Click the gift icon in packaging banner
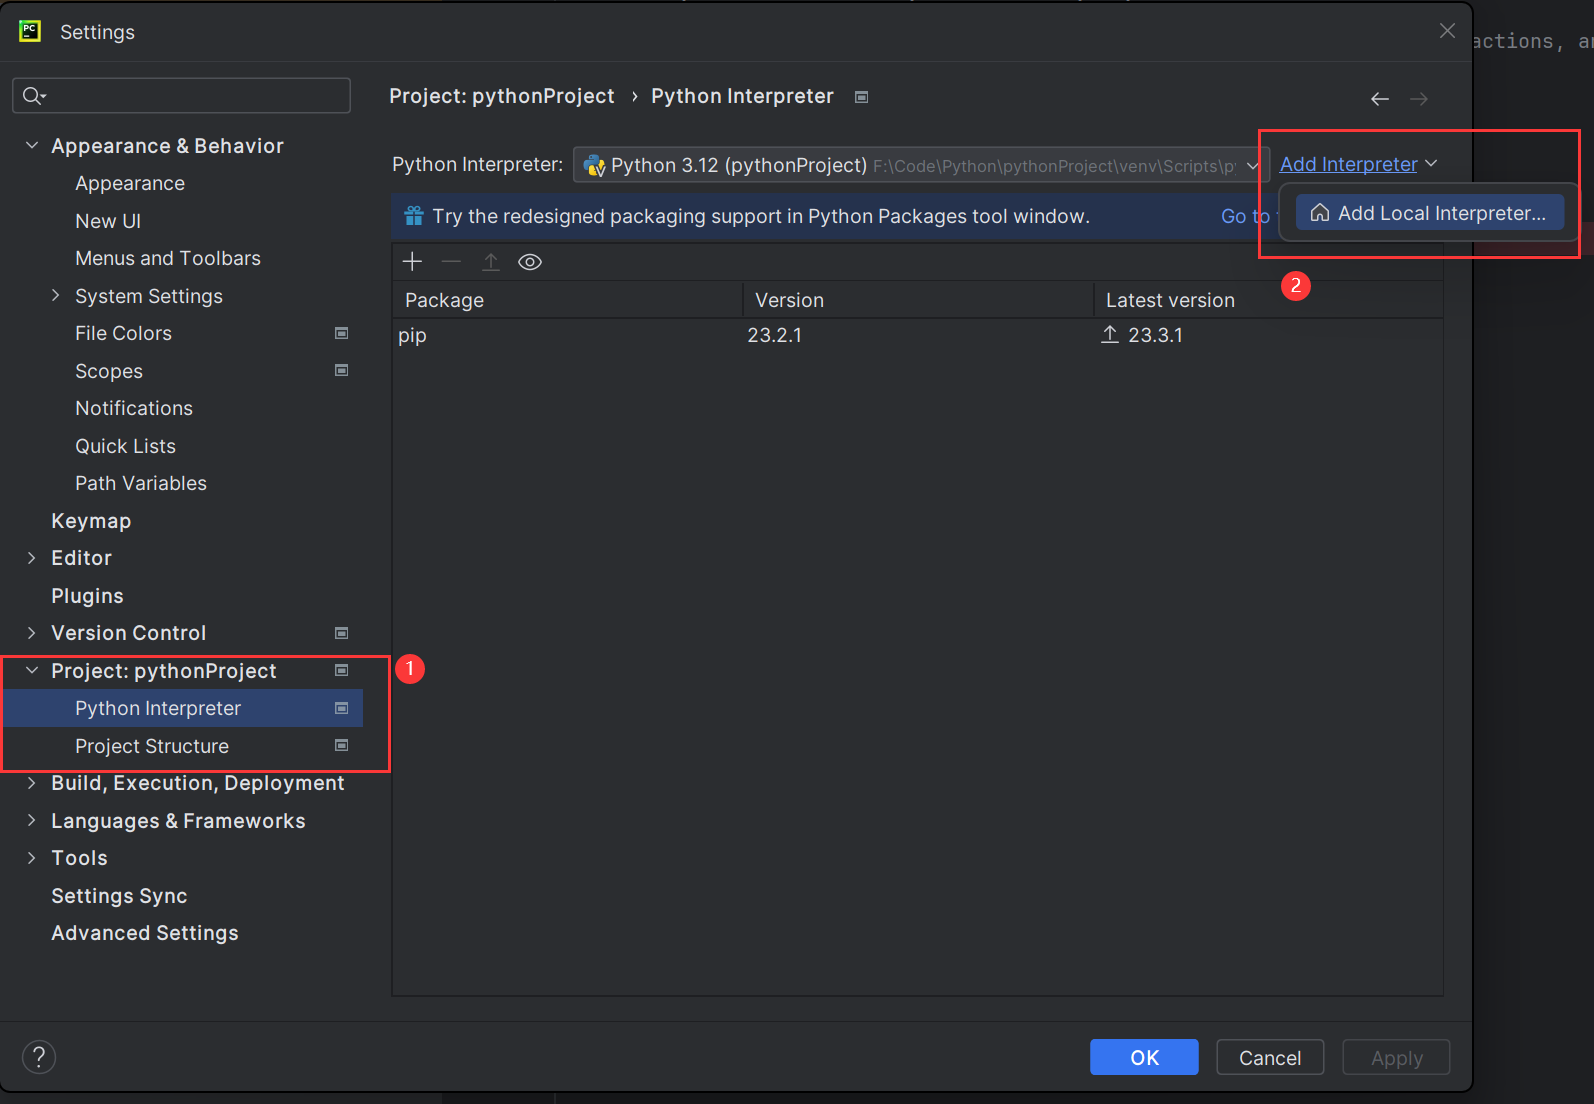1594x1104 pixels. point(414,216)
